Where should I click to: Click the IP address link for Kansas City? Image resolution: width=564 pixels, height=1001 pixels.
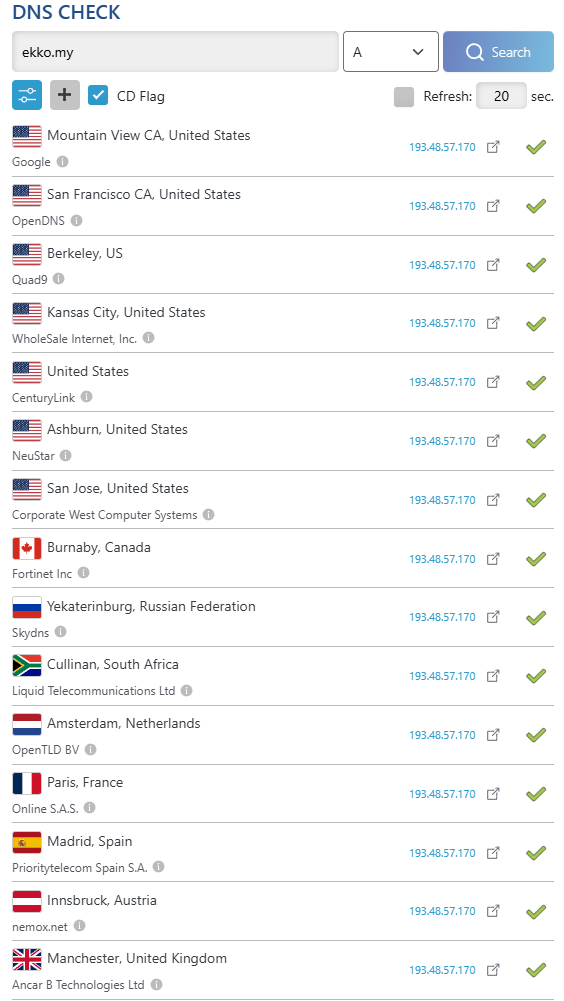(x=443, y=324)
